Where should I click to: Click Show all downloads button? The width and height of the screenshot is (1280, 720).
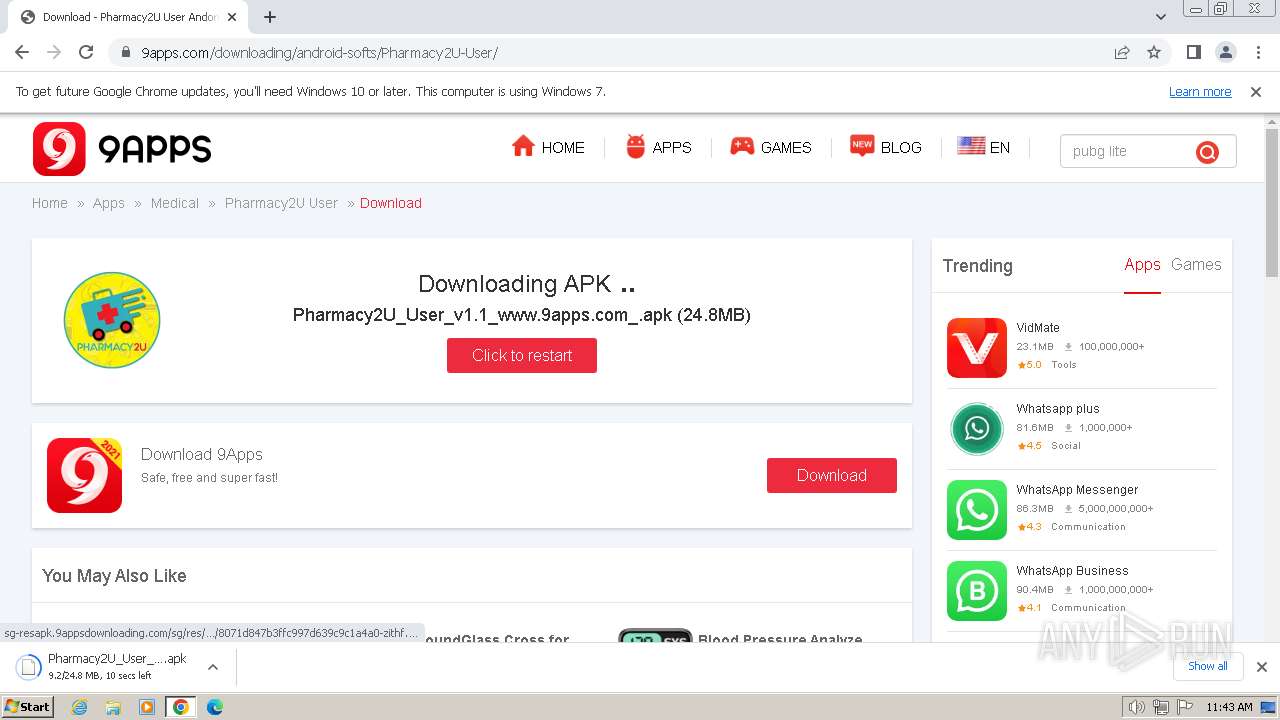[x=1208, y=666]
